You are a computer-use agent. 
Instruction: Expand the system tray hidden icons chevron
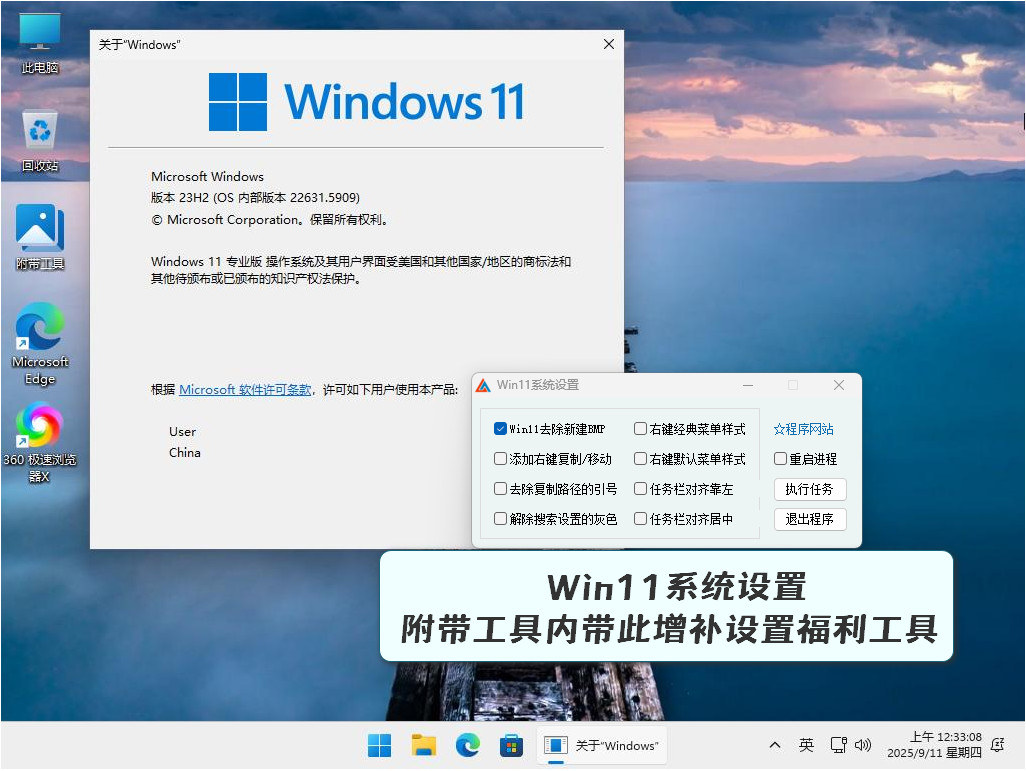tap(775, 745)
